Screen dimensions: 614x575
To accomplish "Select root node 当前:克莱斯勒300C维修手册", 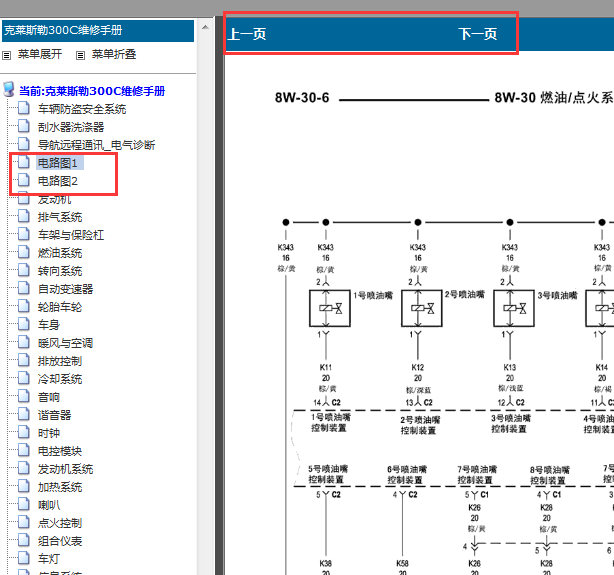I will 92,91.
